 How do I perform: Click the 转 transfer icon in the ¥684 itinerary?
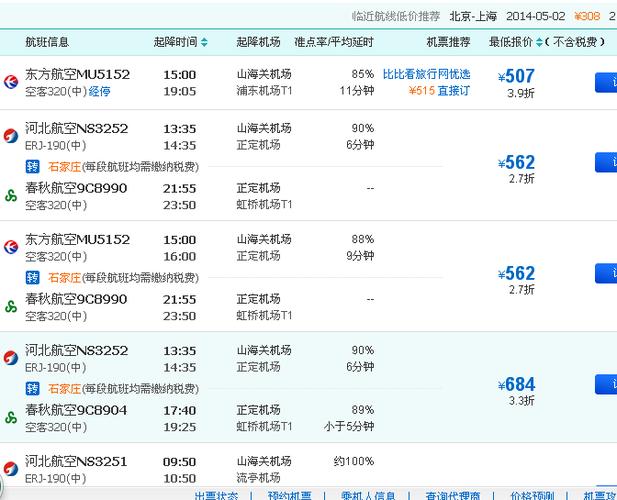pyautogui.click(x=32, y=389)
